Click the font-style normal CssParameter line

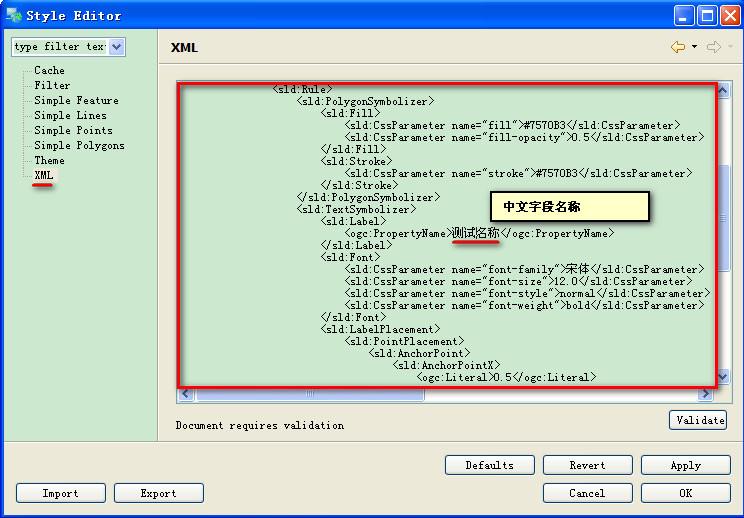point(527,293)
